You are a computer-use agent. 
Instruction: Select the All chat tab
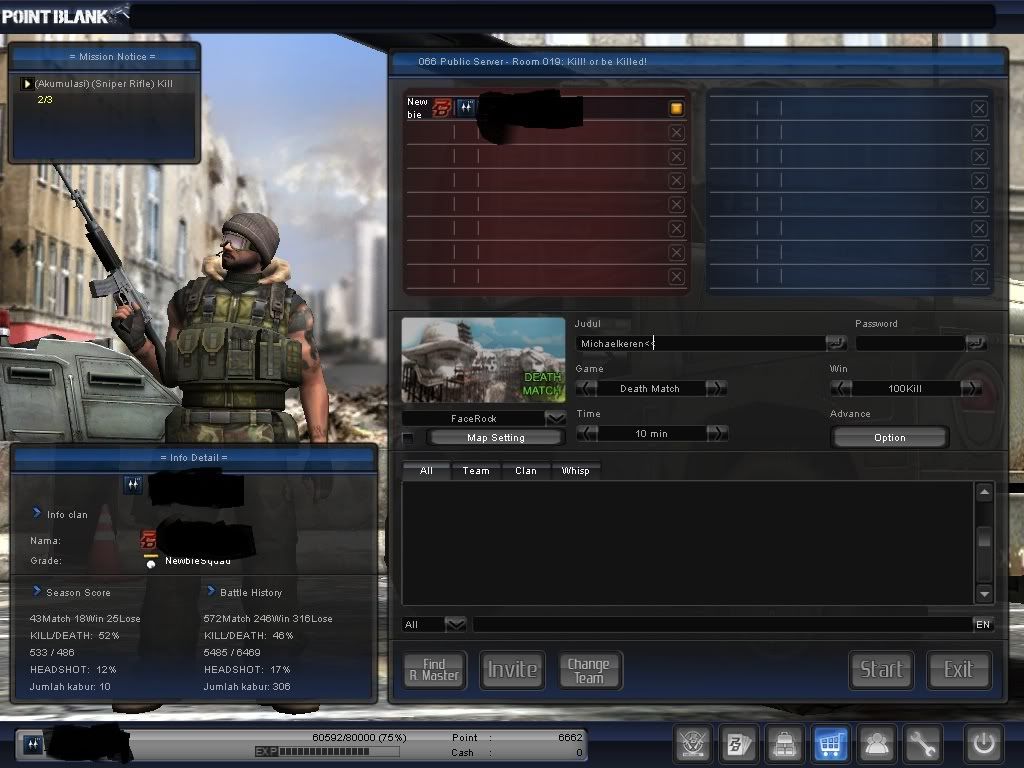pyautogui.click(x=426, y=470)
